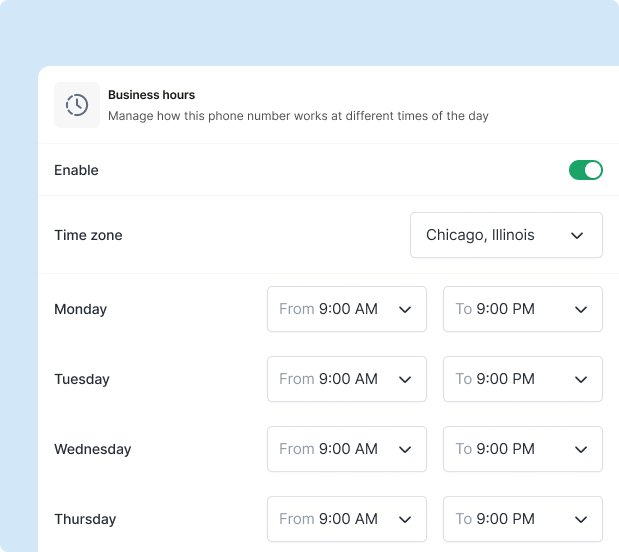Click the Time zone label
The image size is (619, 552).
click(88, 235)
